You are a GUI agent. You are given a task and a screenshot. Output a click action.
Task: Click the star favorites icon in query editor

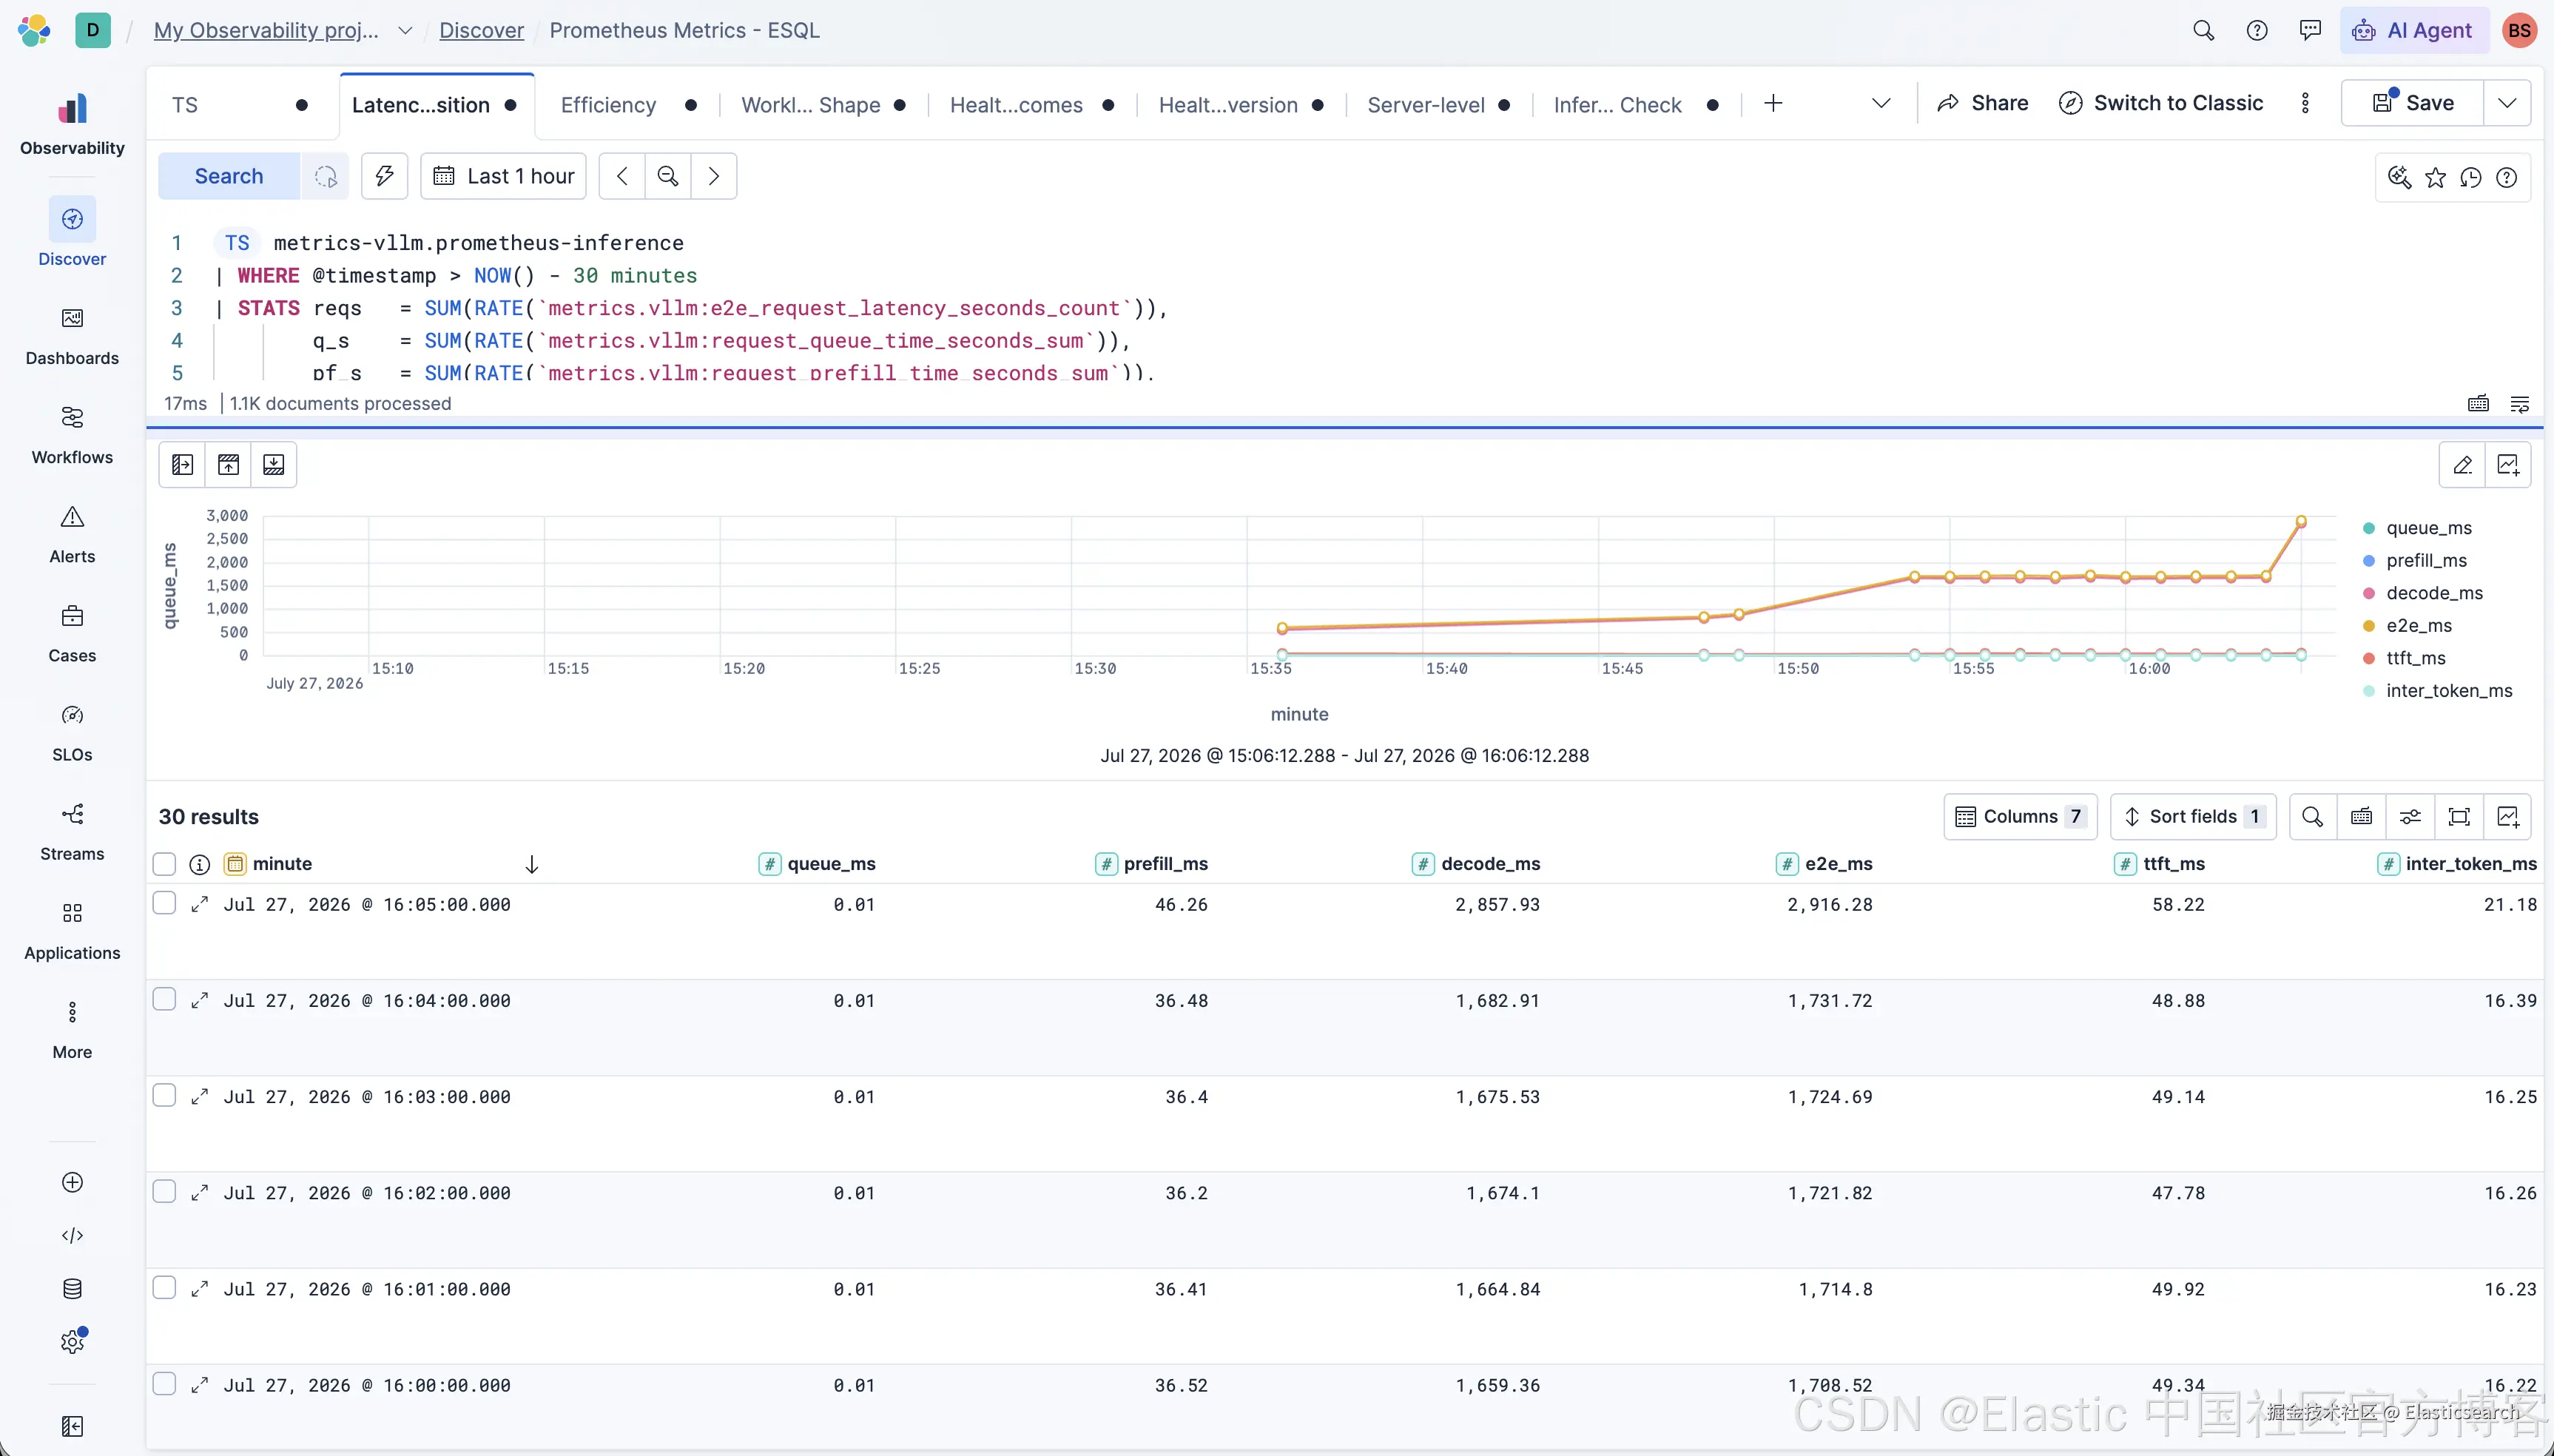tap(2435, 177)
